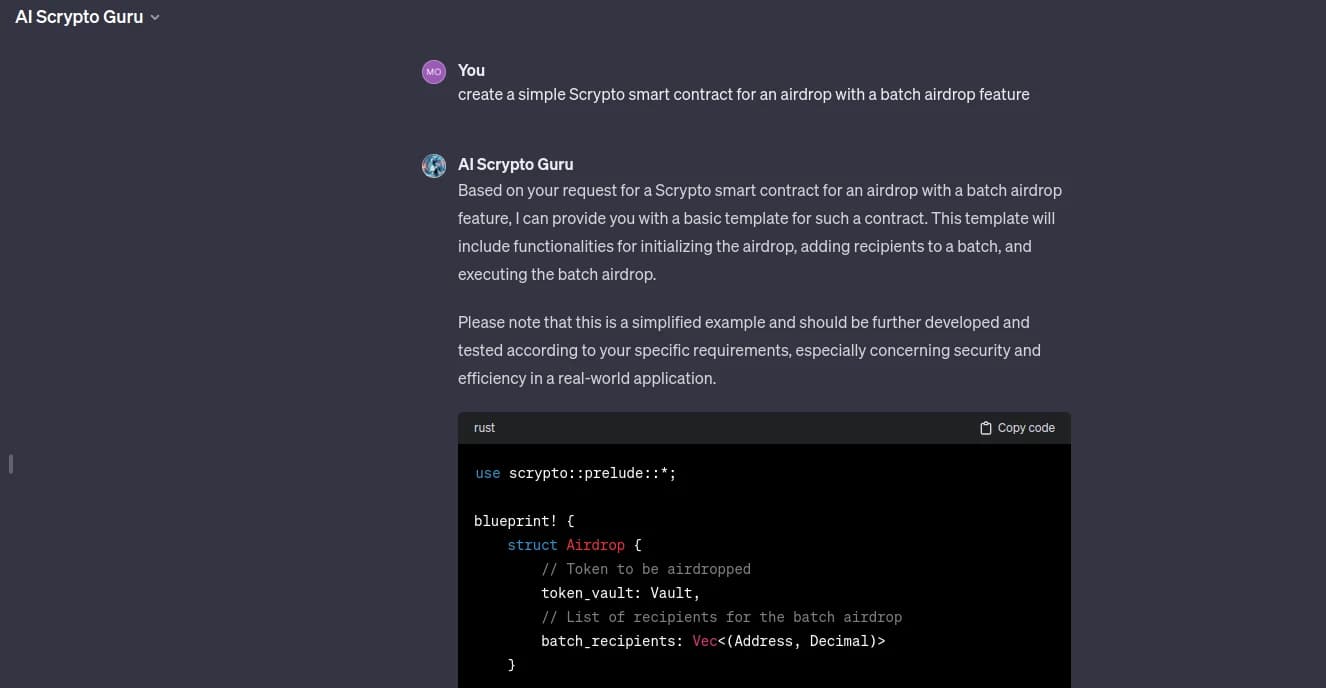Viewport: 1326px width, 688px height.
Task: Click the line "use scrypto::prelude::*;"
Action: [x=576, y=473]
